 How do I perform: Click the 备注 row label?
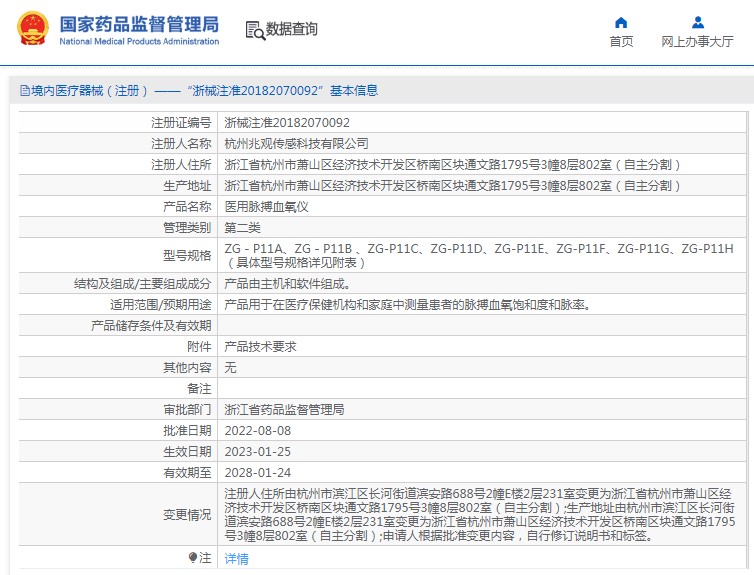199,388
